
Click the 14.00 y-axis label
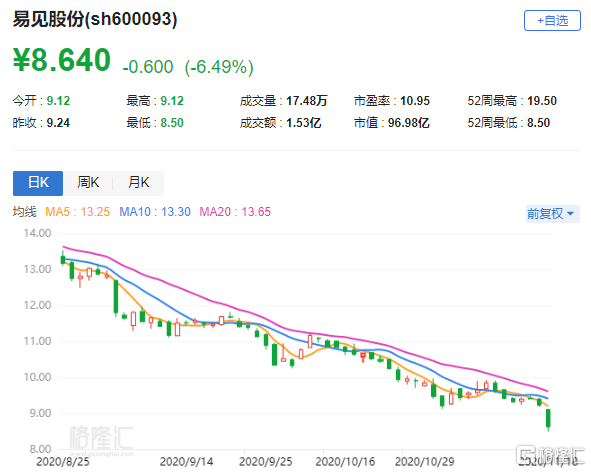tap(37, 233)
